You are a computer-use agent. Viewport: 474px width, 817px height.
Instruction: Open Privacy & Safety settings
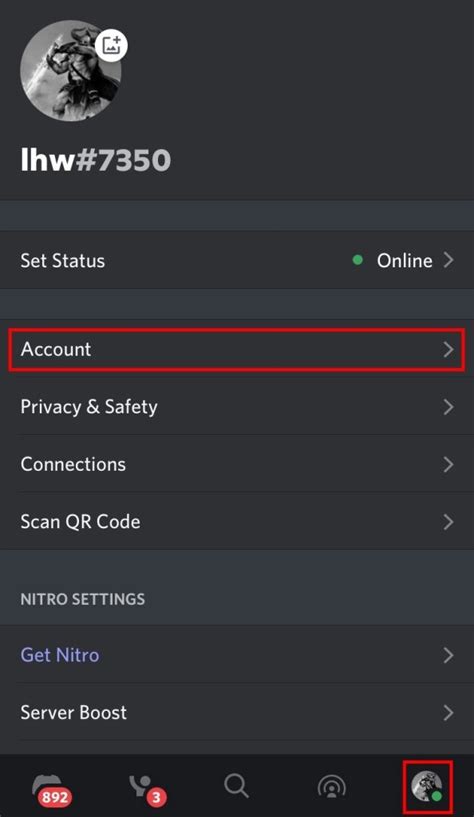click(x=237, y=406)
